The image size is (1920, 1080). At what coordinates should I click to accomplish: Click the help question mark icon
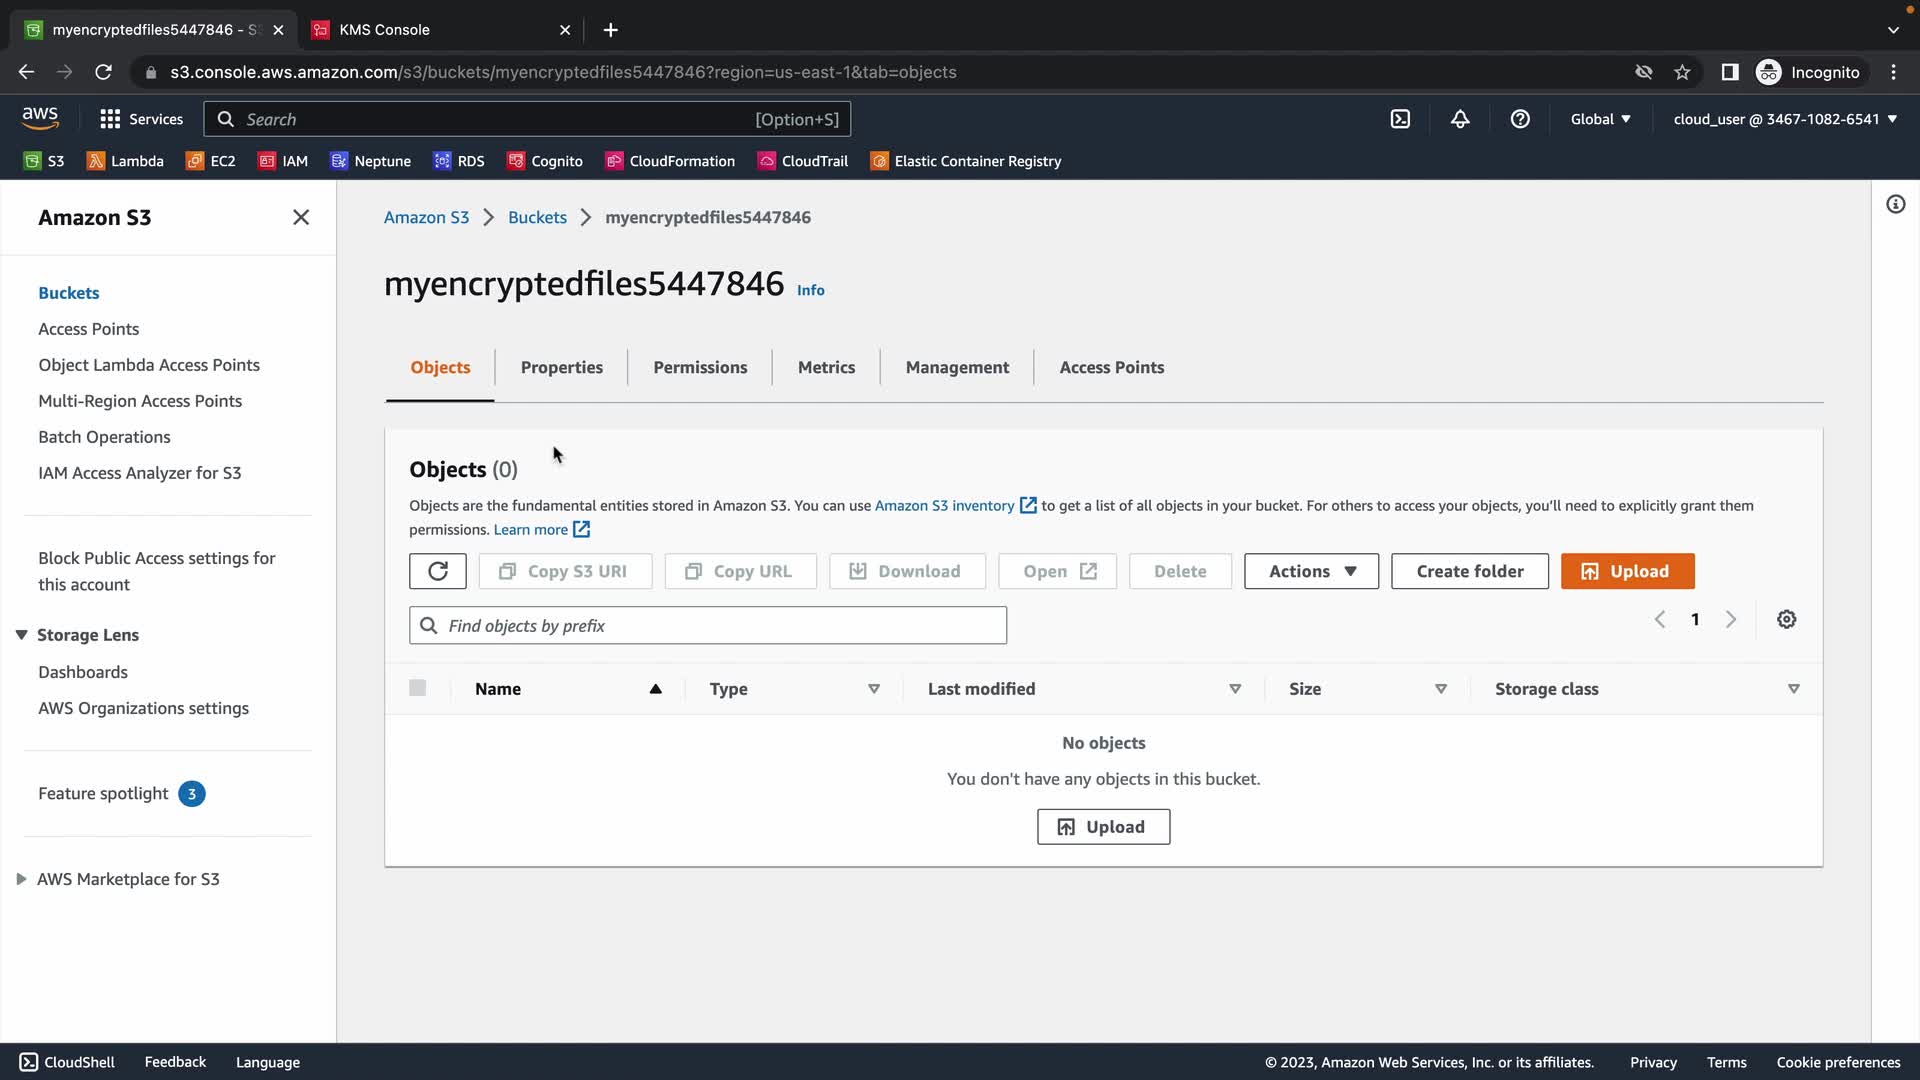tap(1520, 119)
